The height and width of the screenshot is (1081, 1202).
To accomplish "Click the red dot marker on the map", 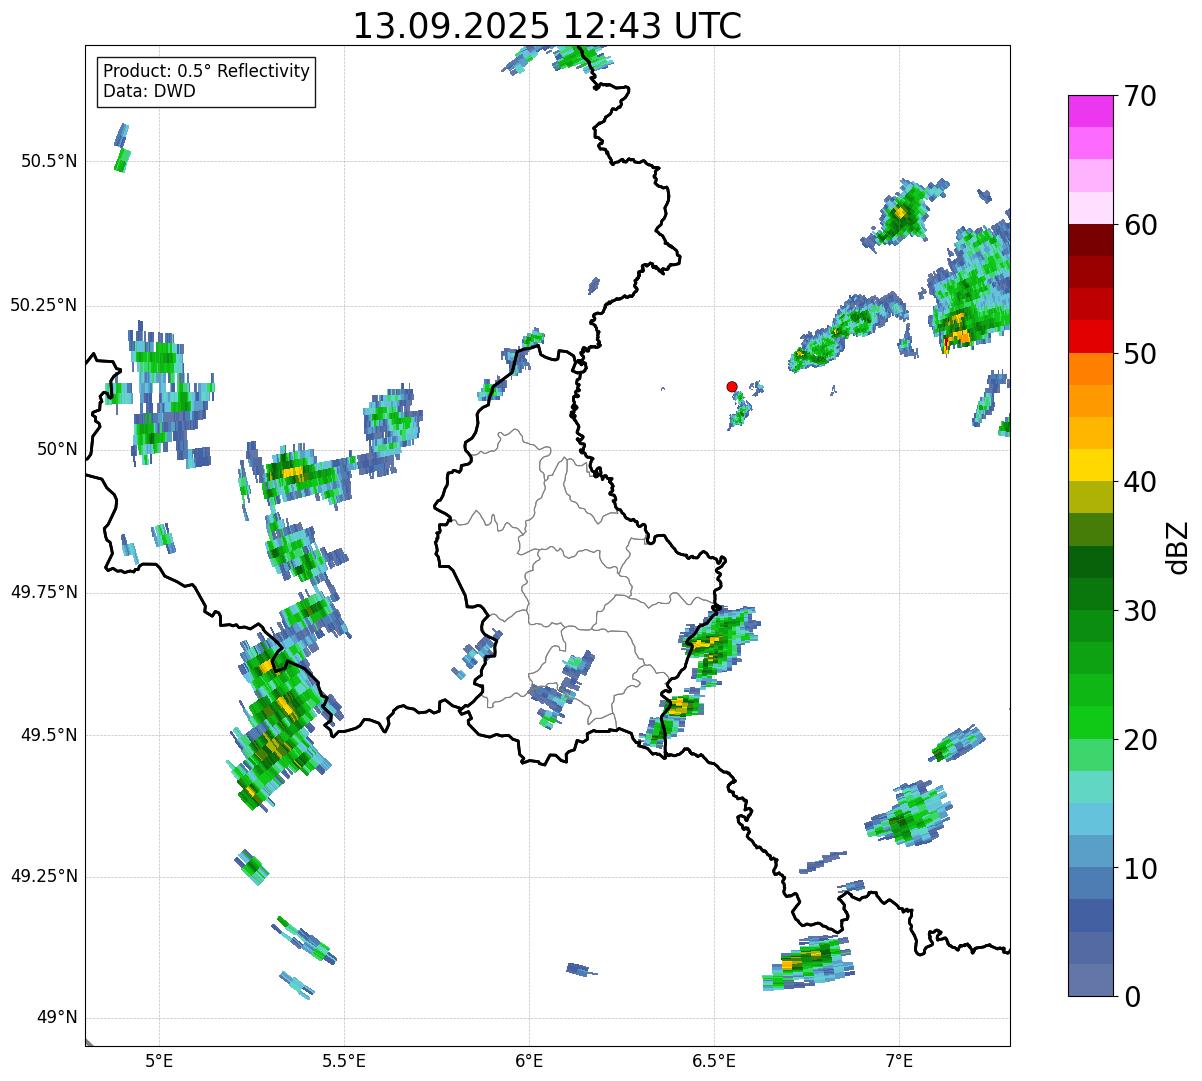I will 732,387.
